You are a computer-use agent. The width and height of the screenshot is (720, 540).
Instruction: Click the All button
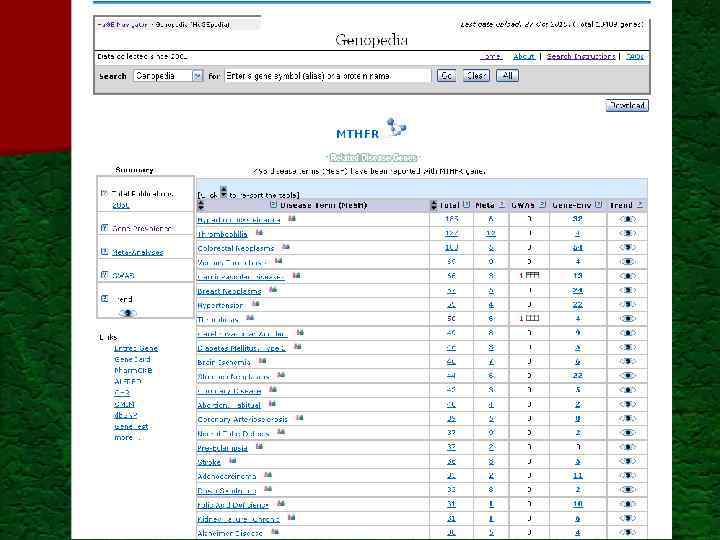(507, 75)
